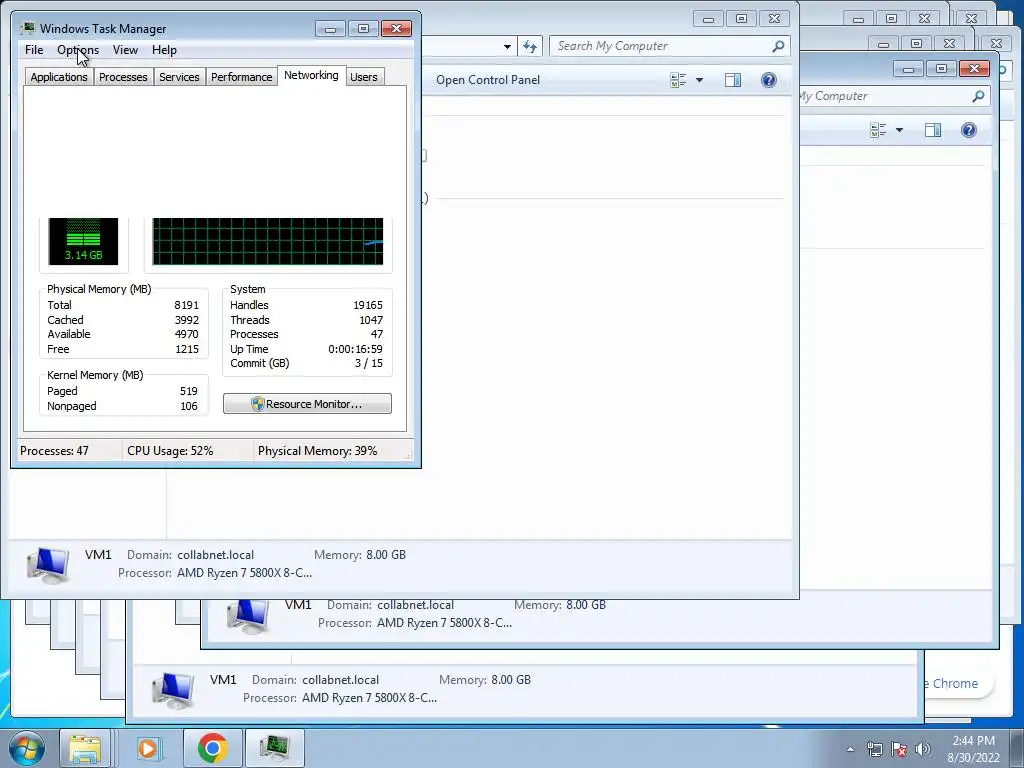Open the File menu in Task Manager
Image resolution: width=1024 pixels, height=768 pixels.
click(34, 50)
